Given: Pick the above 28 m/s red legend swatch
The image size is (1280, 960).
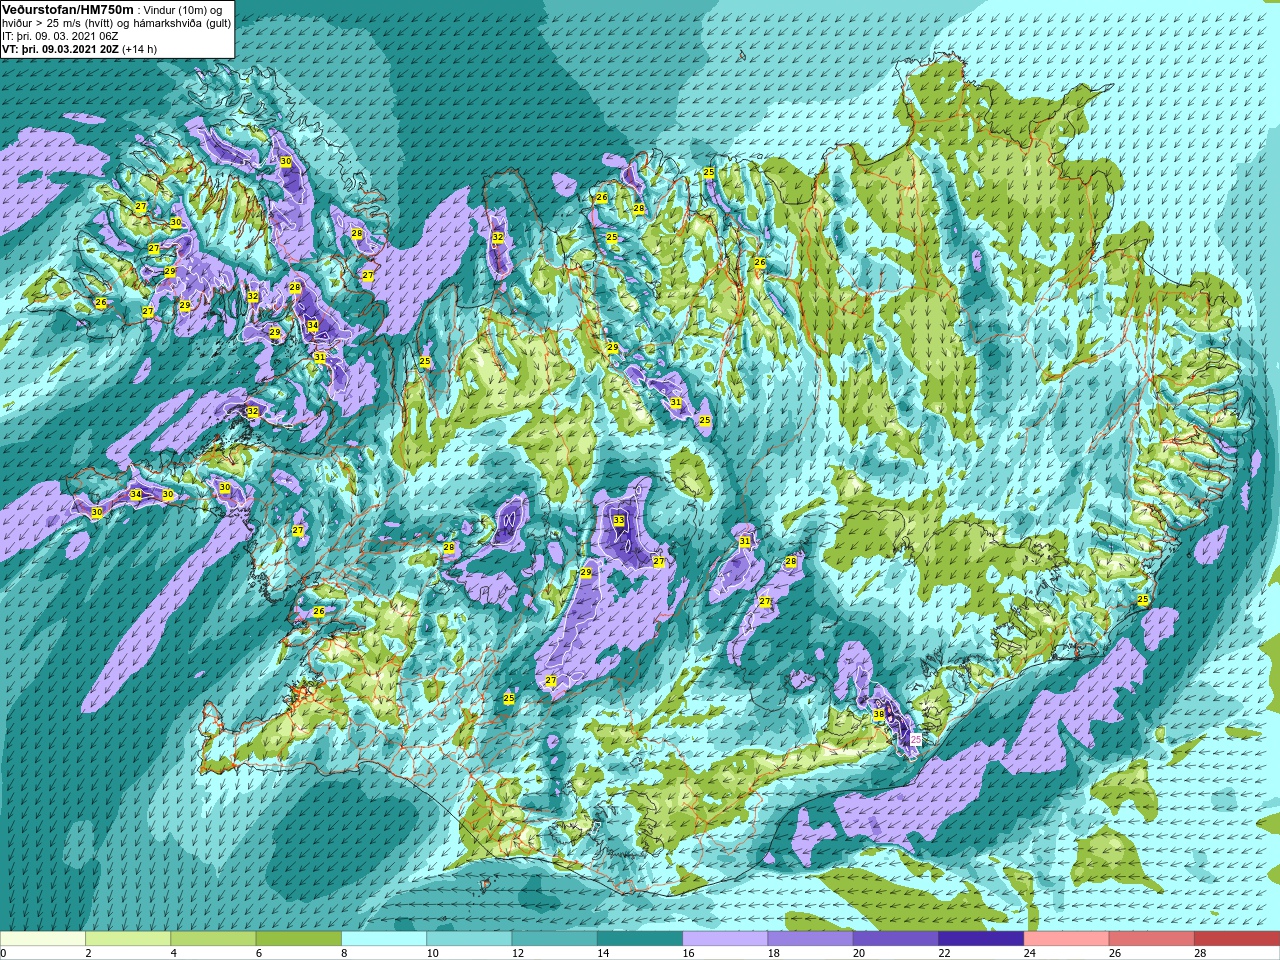Looking at the screenshot, I should tap(1237, 939).
